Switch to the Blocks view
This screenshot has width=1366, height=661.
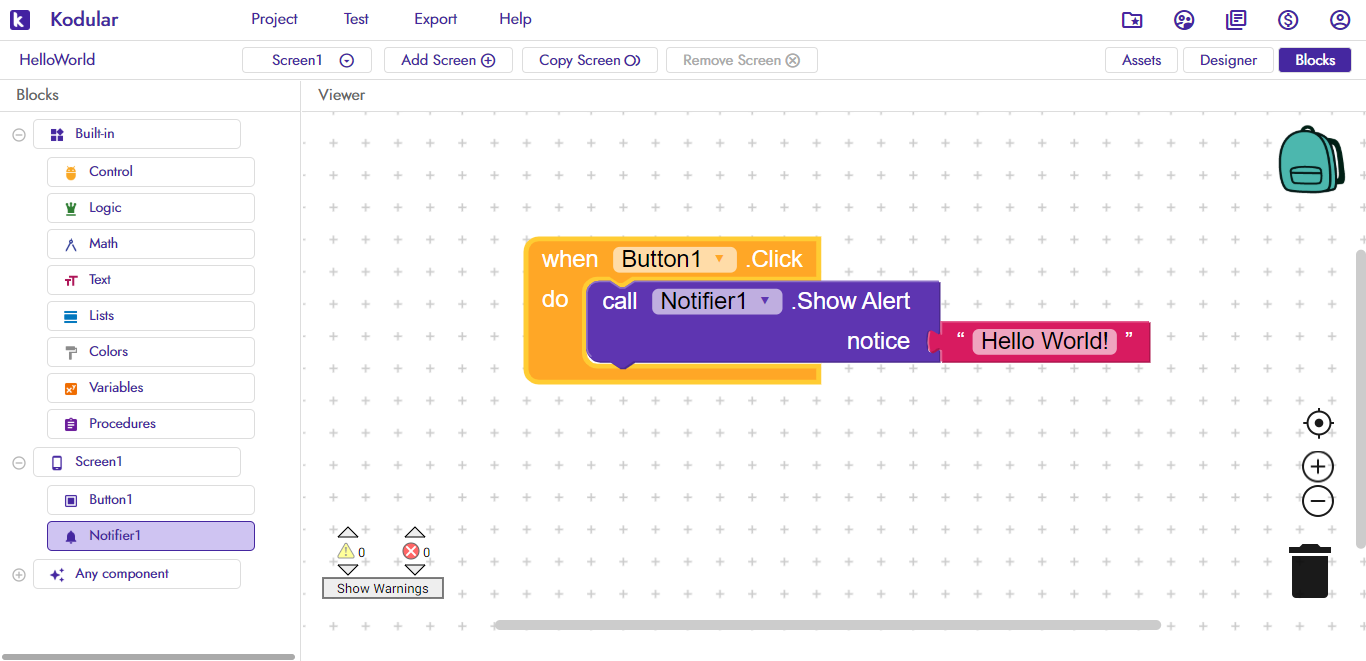click(x=1315, y=60)
